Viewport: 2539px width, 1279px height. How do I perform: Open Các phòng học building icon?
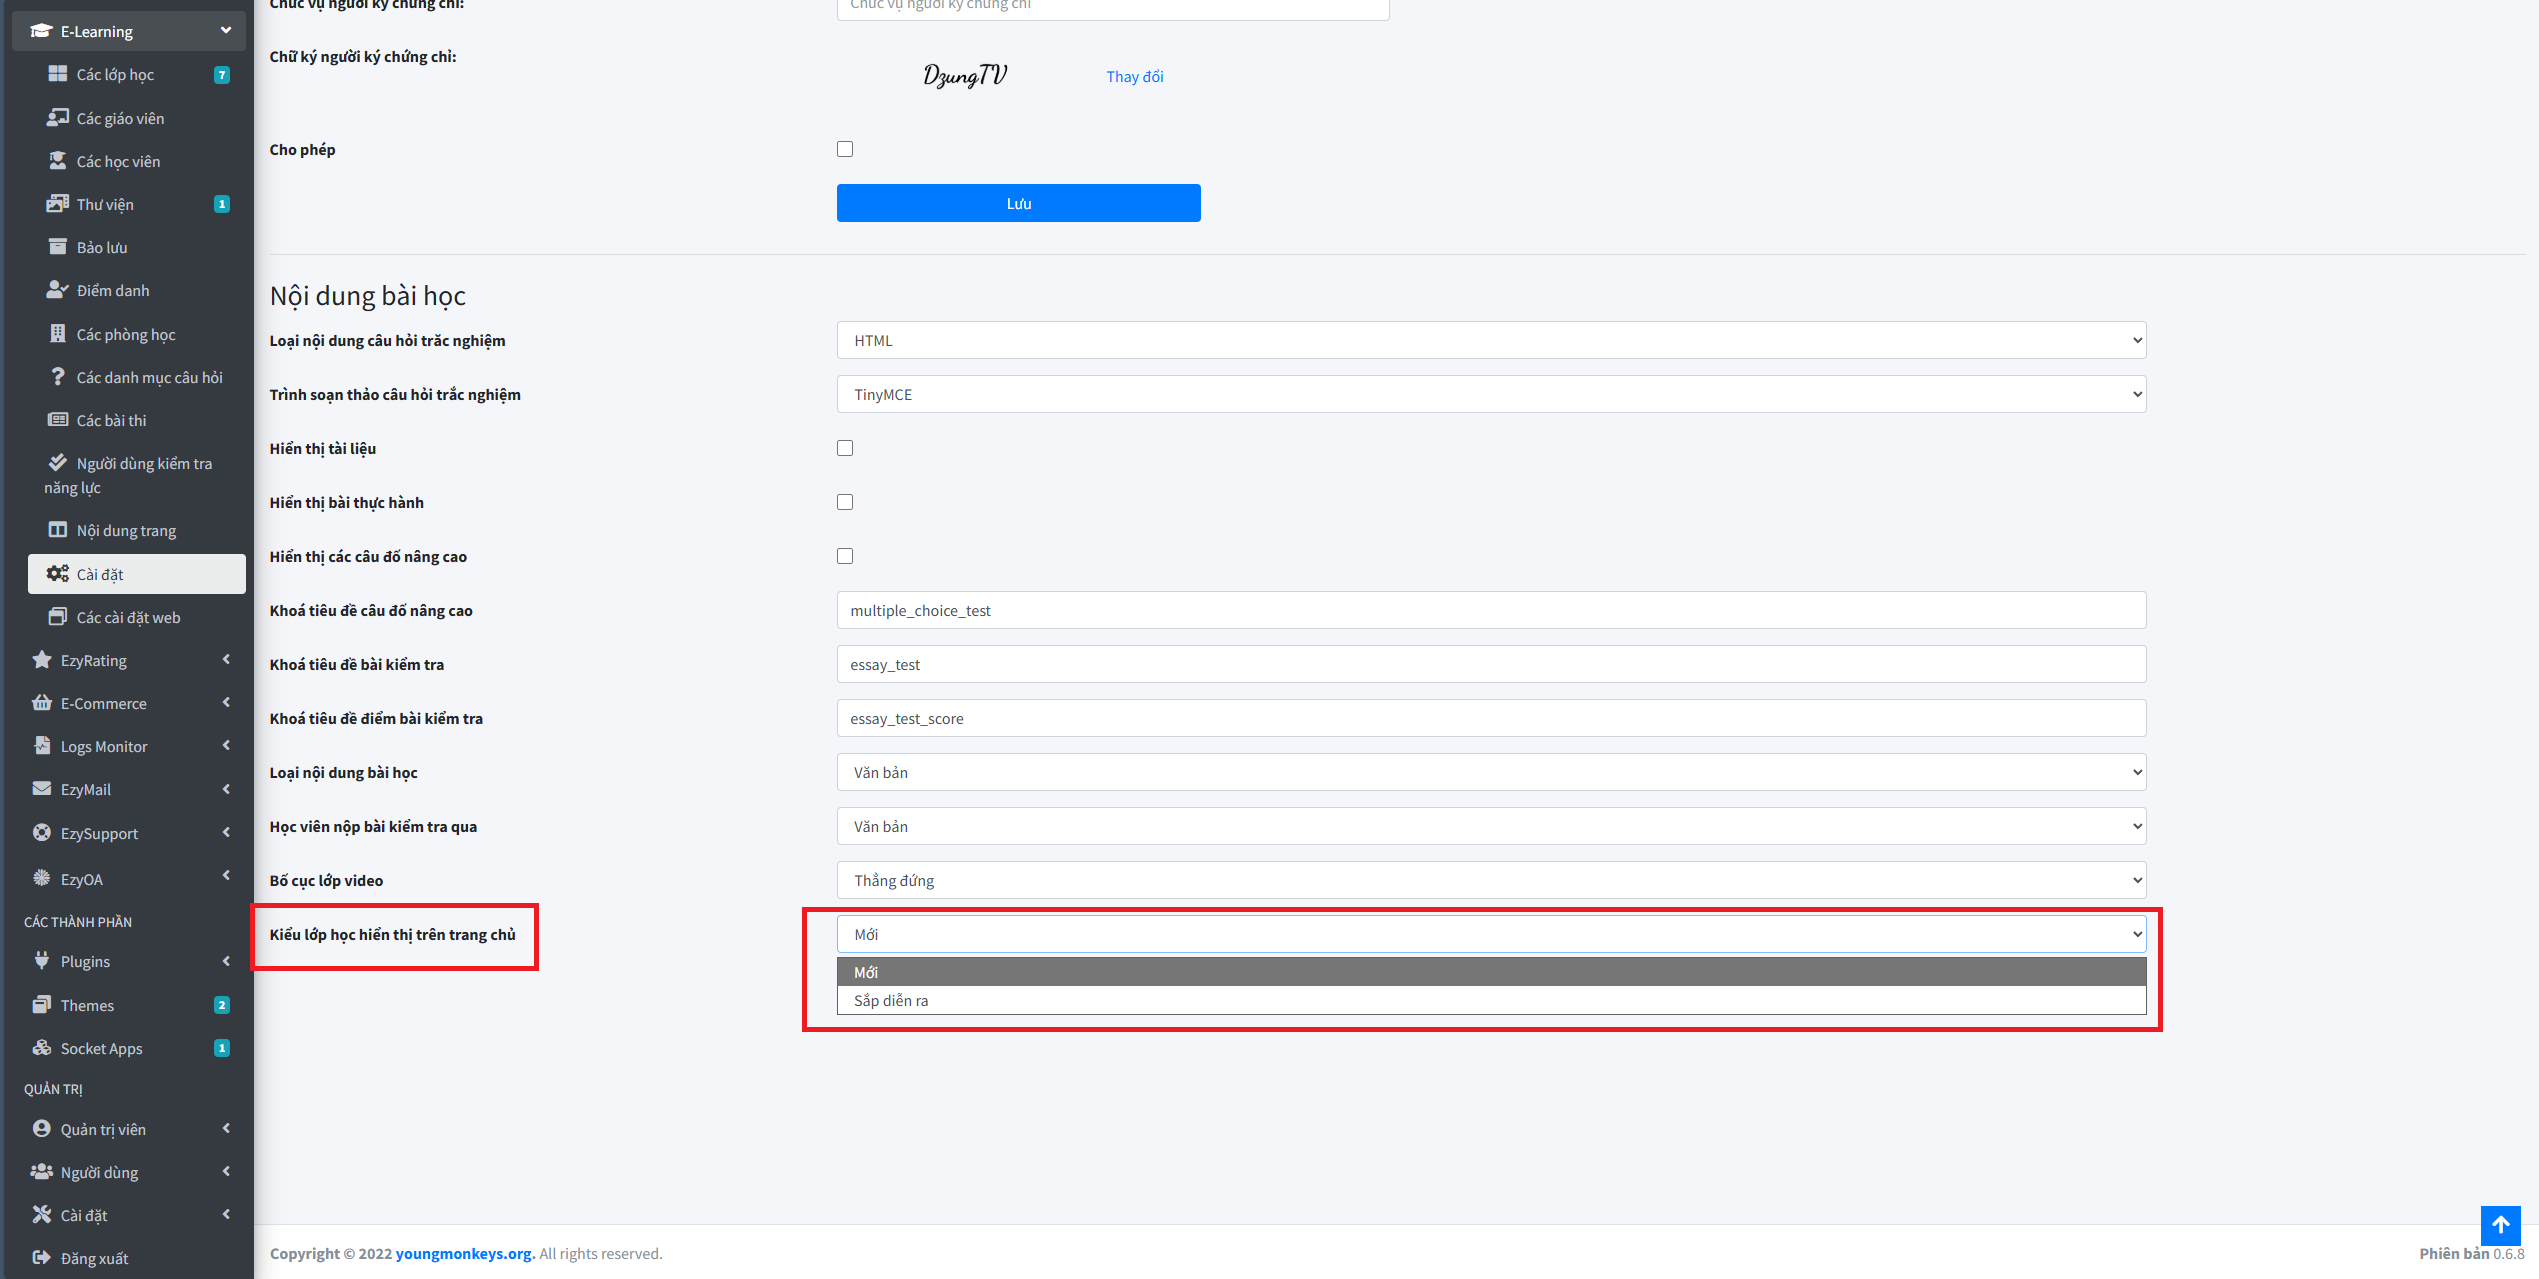tap(57, 334)
